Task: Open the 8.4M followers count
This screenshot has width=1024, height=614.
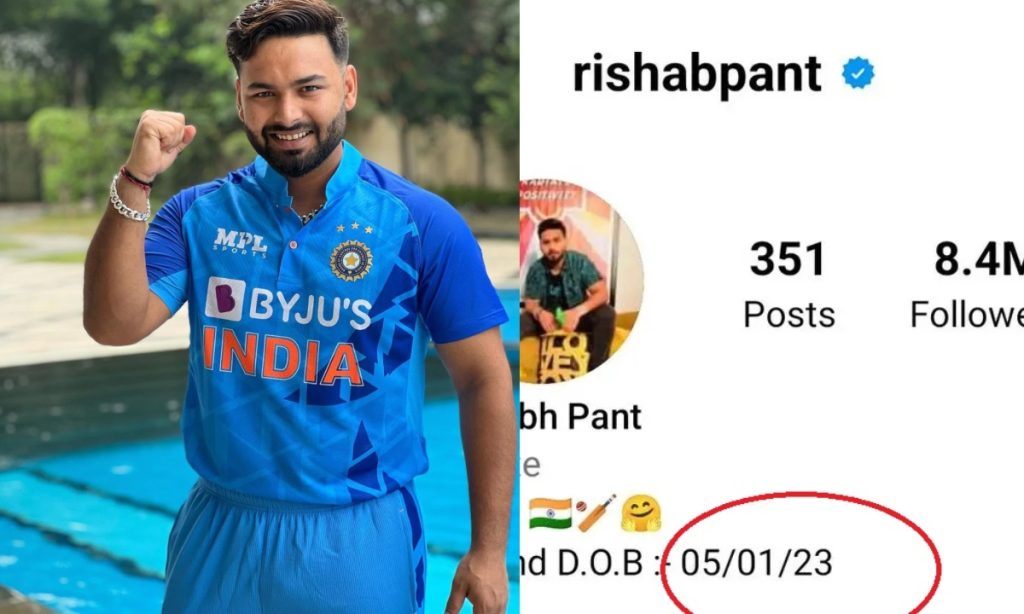Action: coord(978,259)
